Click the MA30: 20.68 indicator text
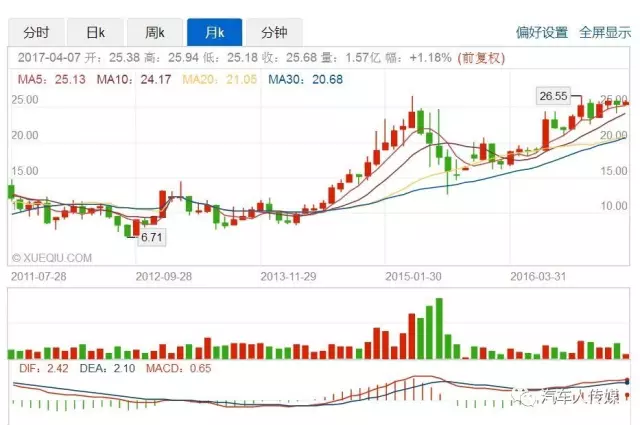640x425 pixels. click(x=305, y=79)
